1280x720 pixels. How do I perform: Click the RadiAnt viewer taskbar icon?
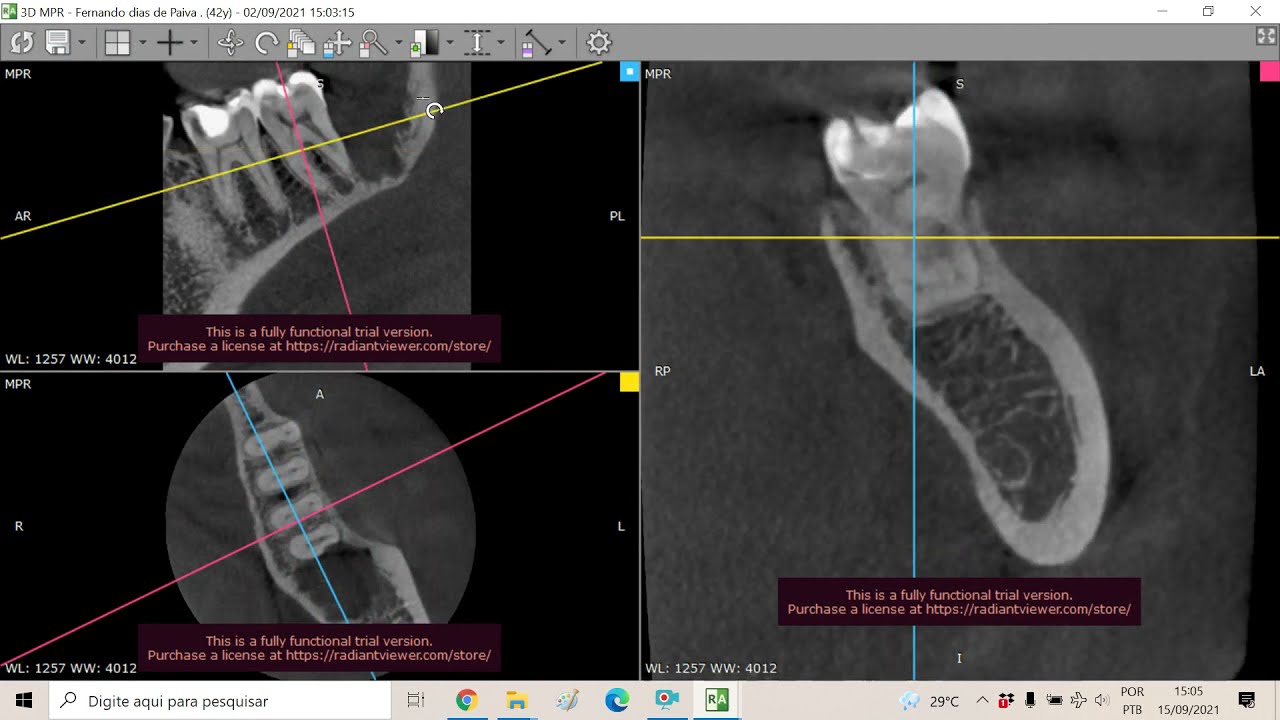tap(716, 701)
